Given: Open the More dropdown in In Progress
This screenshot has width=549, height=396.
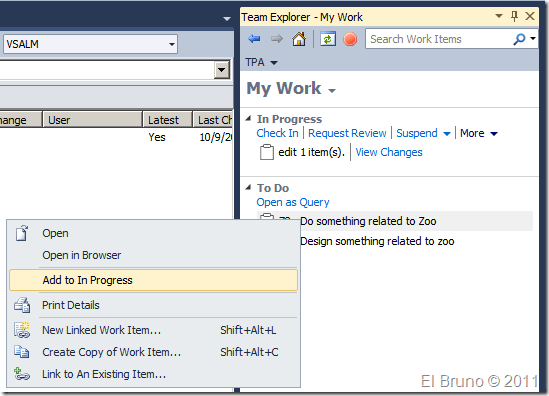Looking at the screenshot, I should point(494,133).
